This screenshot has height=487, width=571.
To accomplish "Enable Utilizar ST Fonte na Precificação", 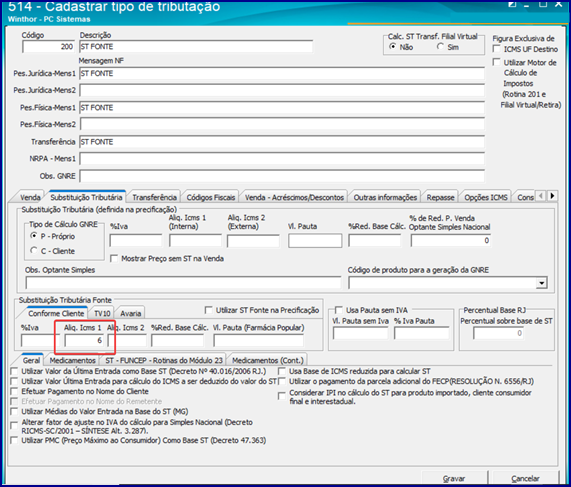I will [208, 310].
